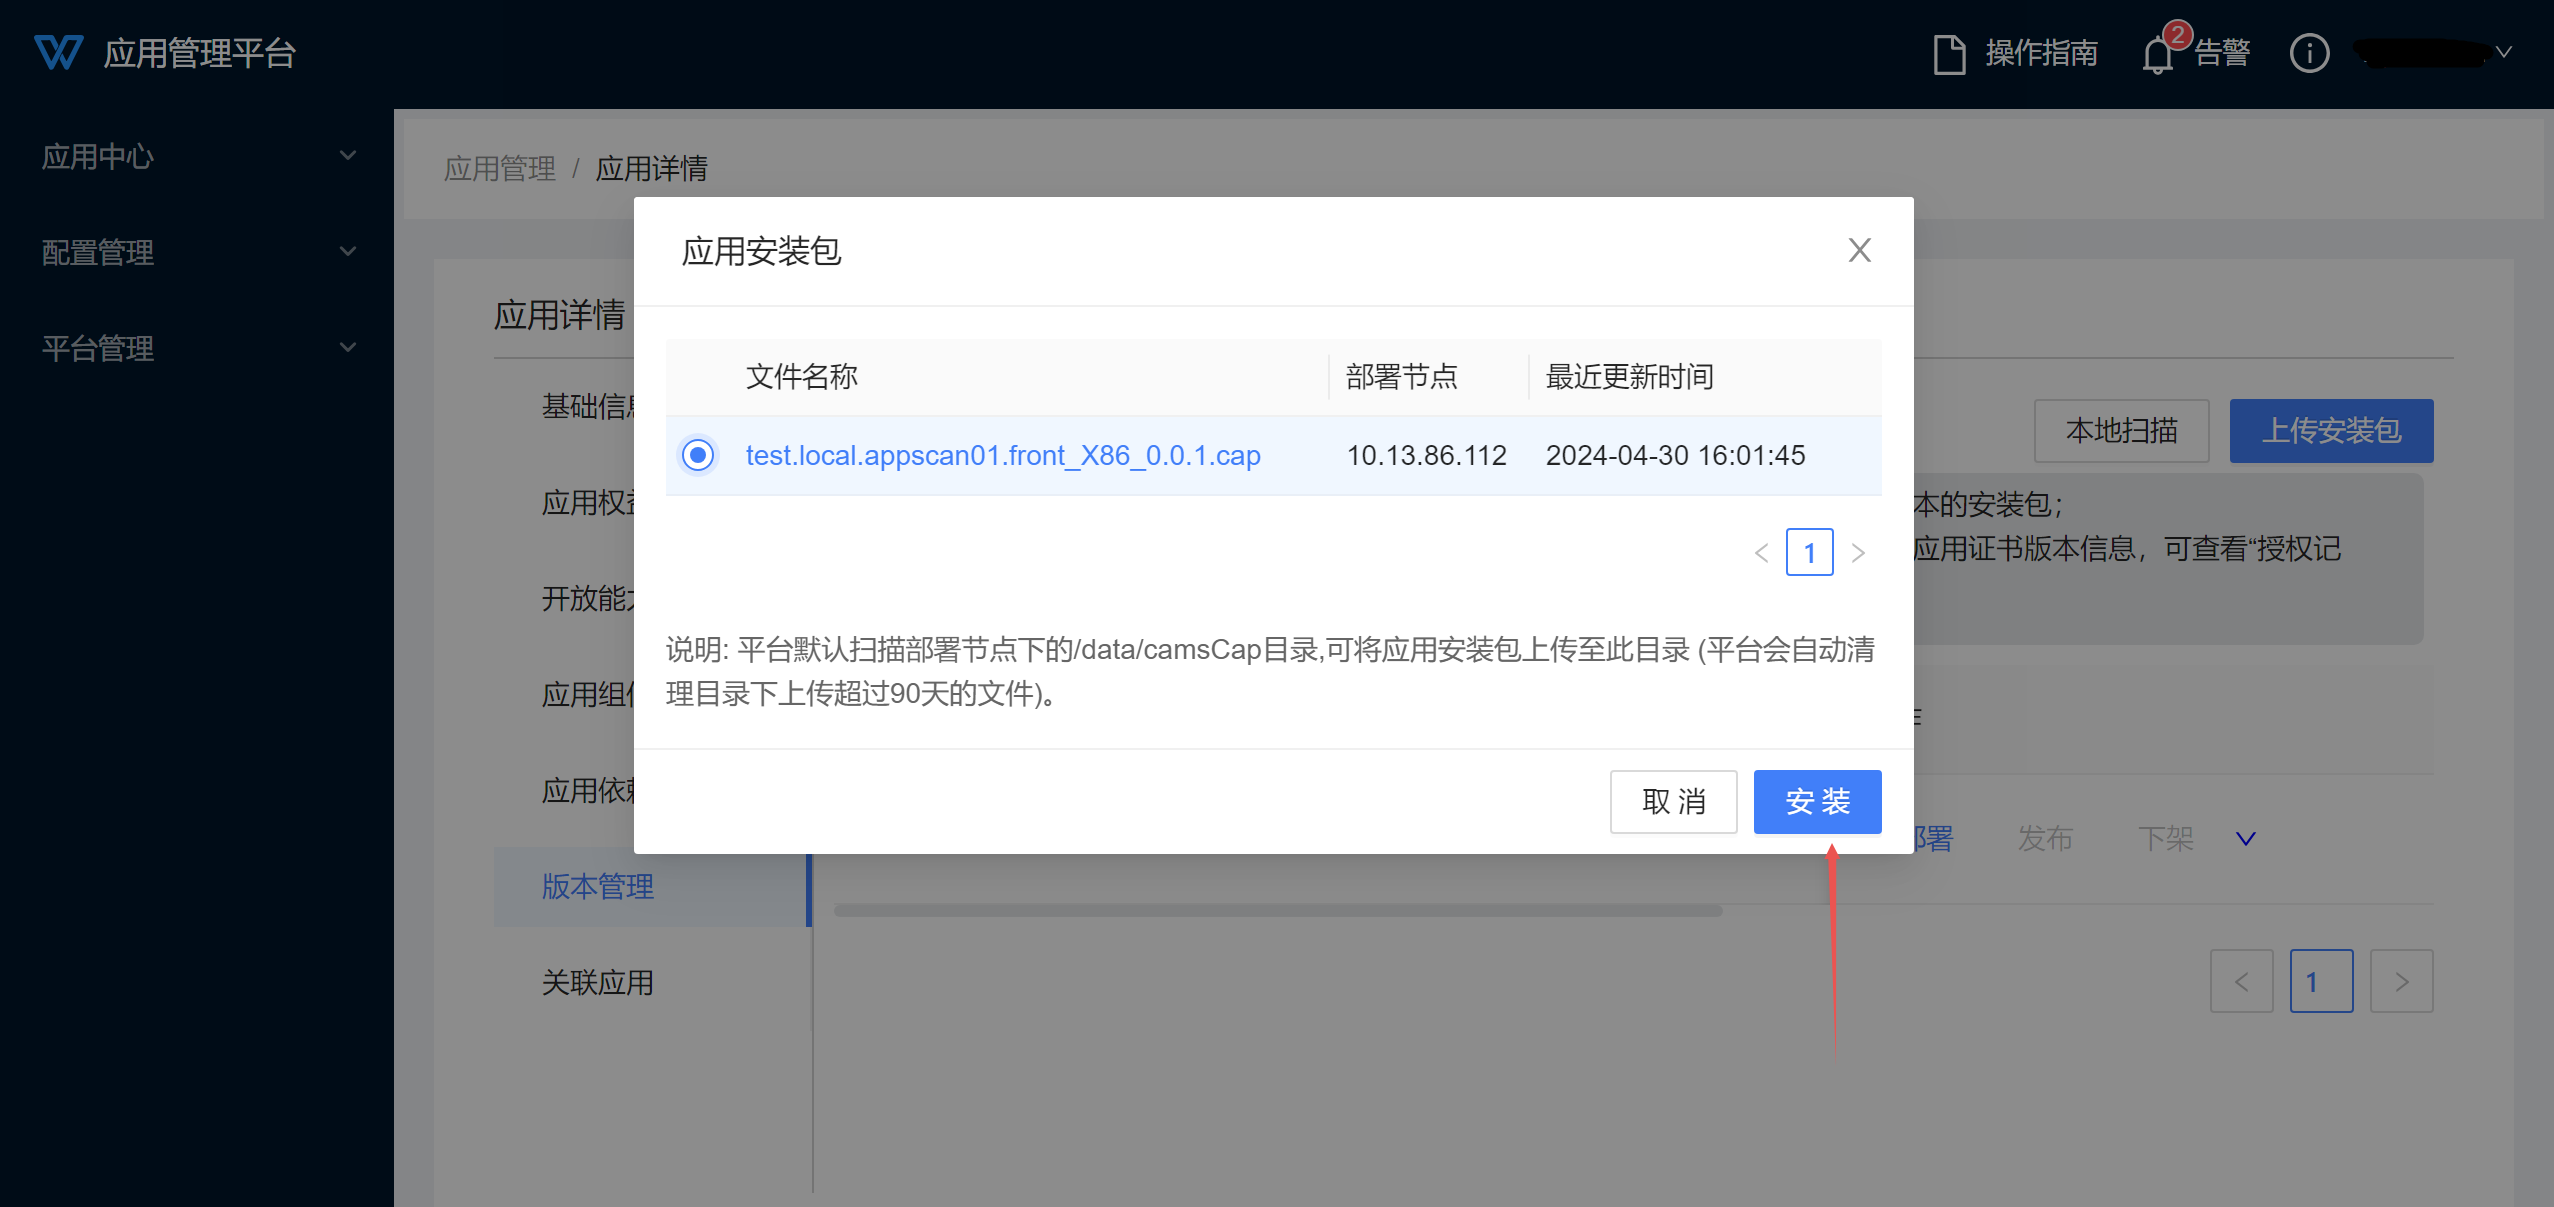Click the W platform logo icon
The width and height of the screenshot is (2554, 1207).
pos(58,52)
